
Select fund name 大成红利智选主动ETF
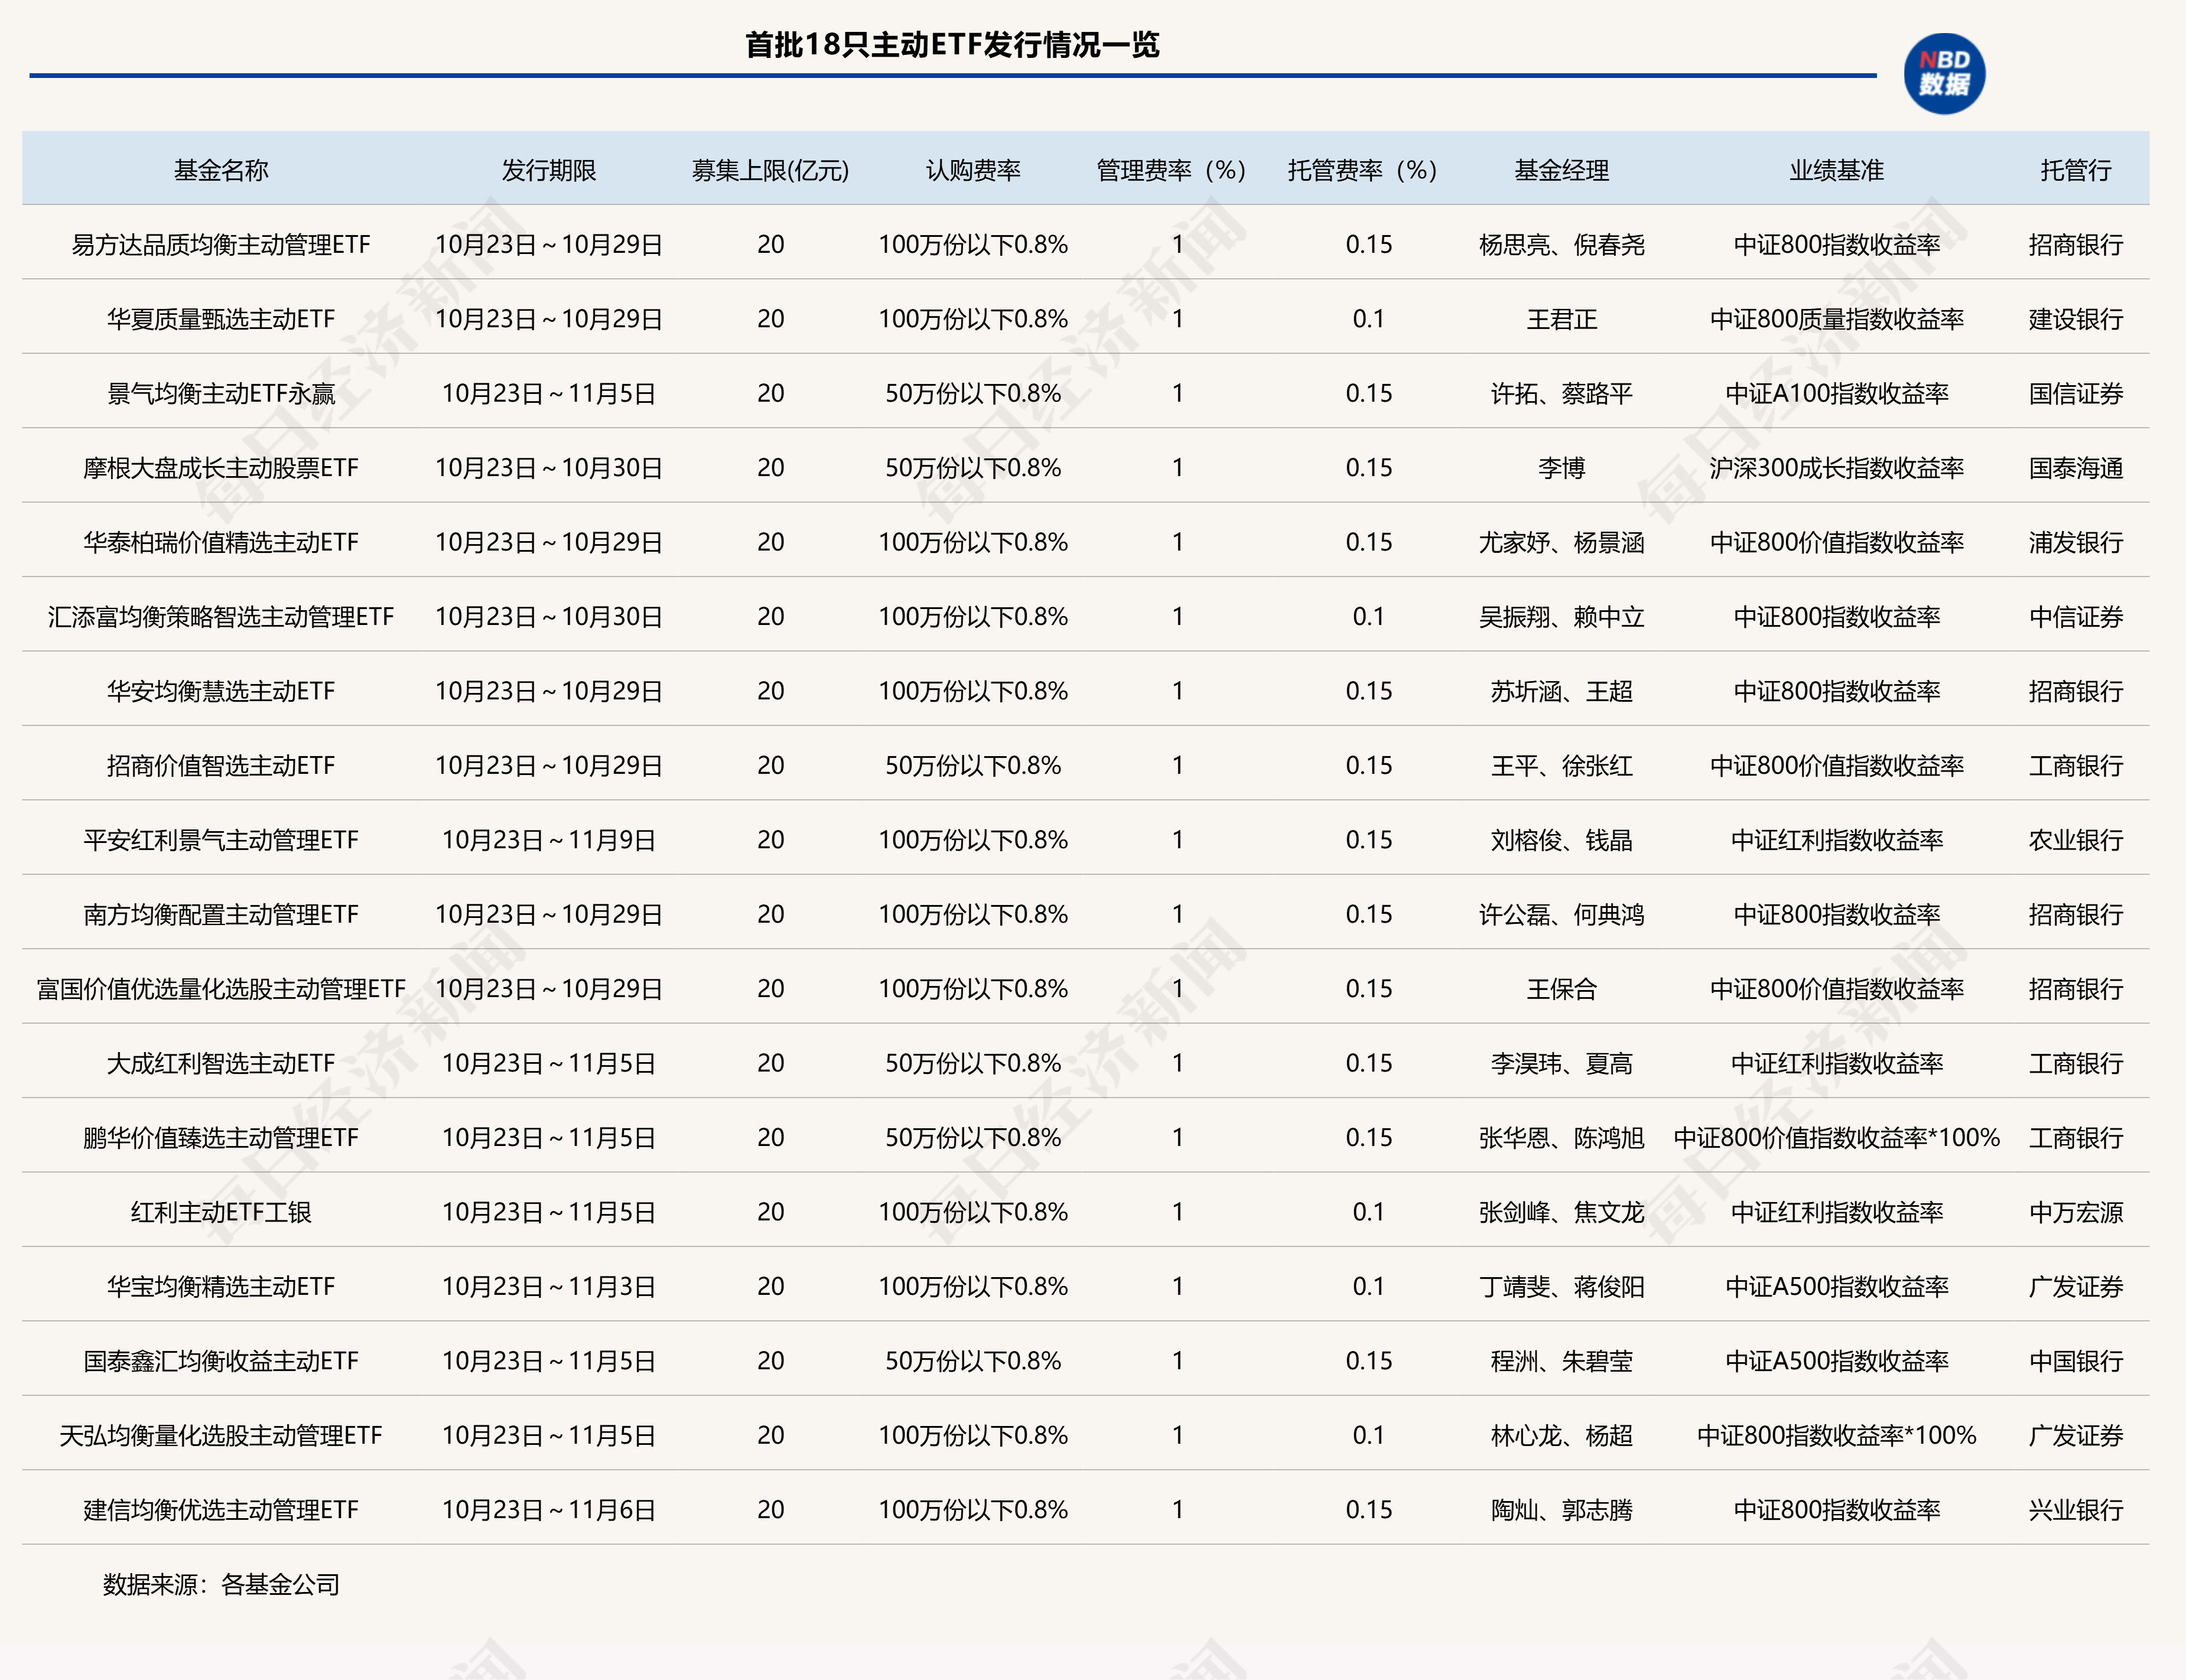click(x=221, y=1063)
